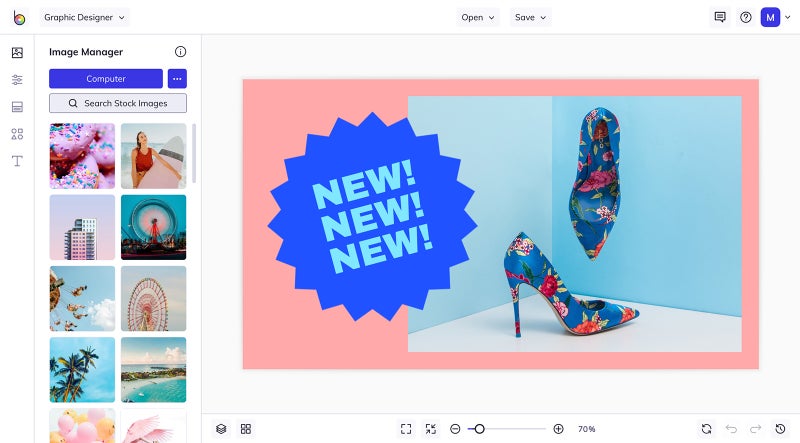Screen dimensions: 800x443
Task: Click the zoom out minus icon
Action: click(455, 429)
